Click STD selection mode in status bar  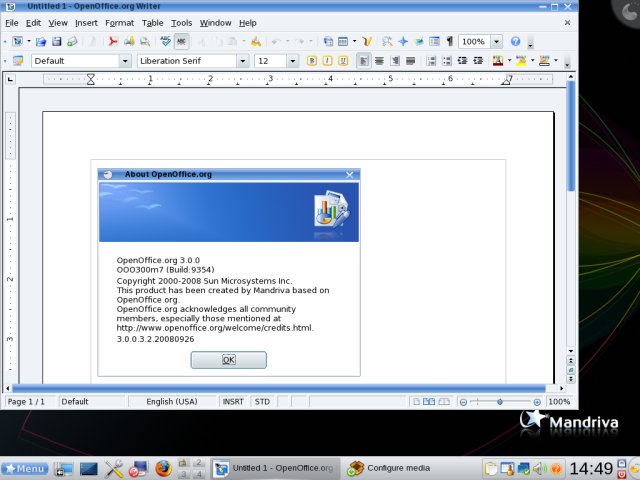262,402
